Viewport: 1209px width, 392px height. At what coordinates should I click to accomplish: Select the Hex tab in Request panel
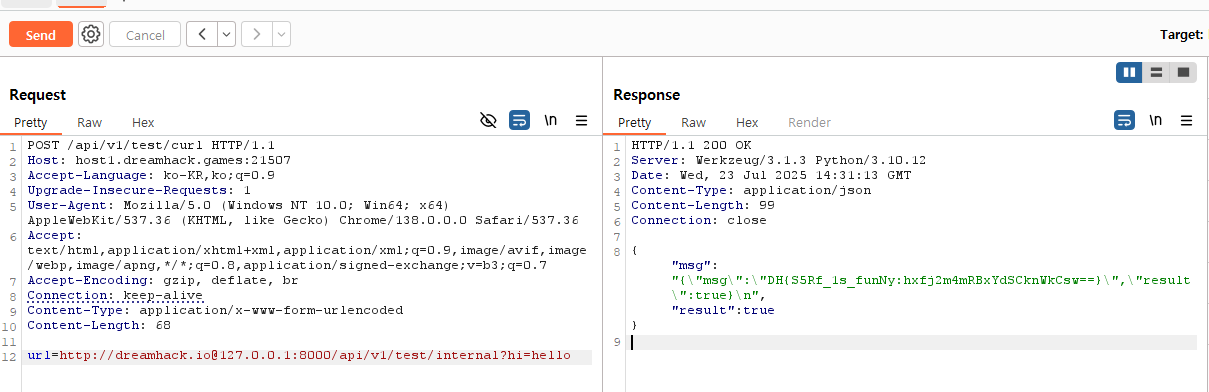click(143, 122)
